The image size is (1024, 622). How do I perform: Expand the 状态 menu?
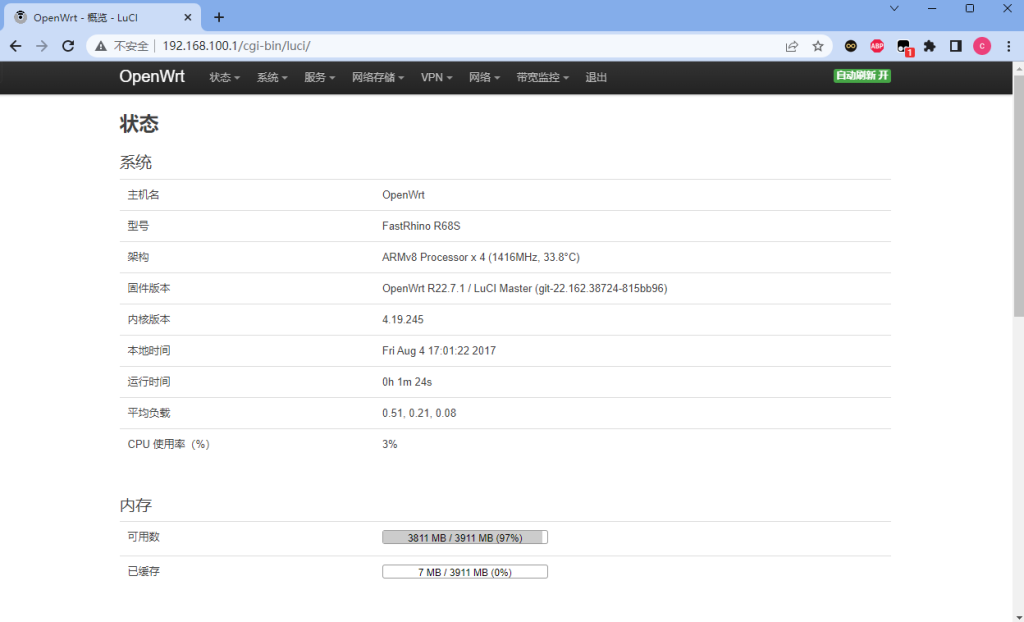pos(225,77)
